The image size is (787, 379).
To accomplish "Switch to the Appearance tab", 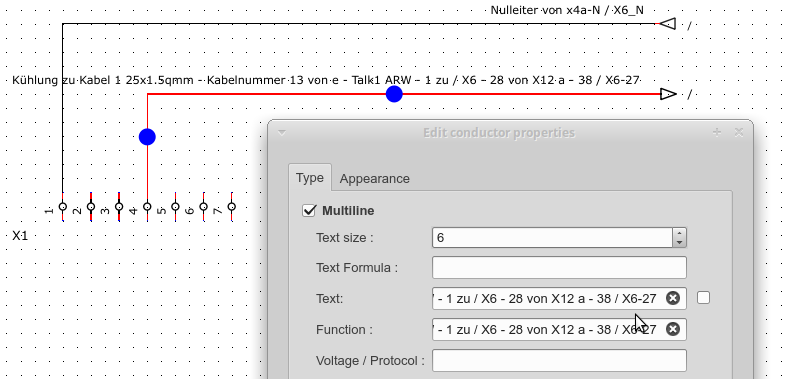I will click(x=374, y=179).
